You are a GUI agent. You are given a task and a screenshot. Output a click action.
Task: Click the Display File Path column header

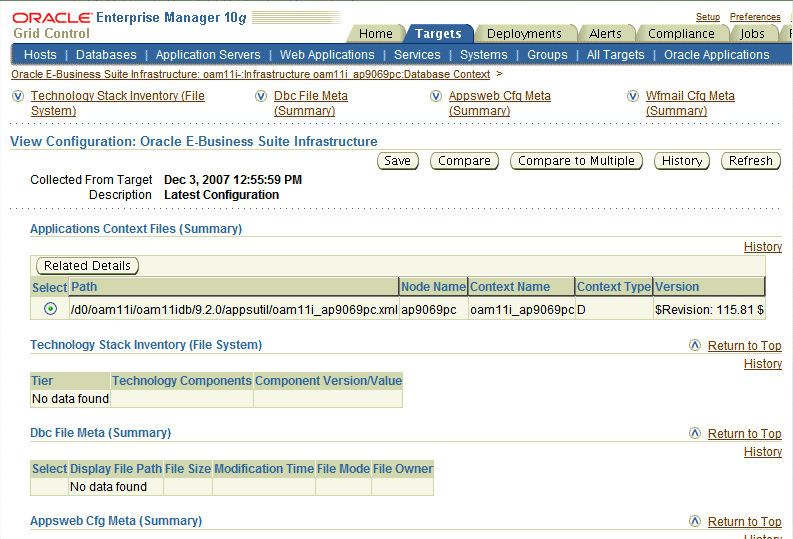coord(116,469)
